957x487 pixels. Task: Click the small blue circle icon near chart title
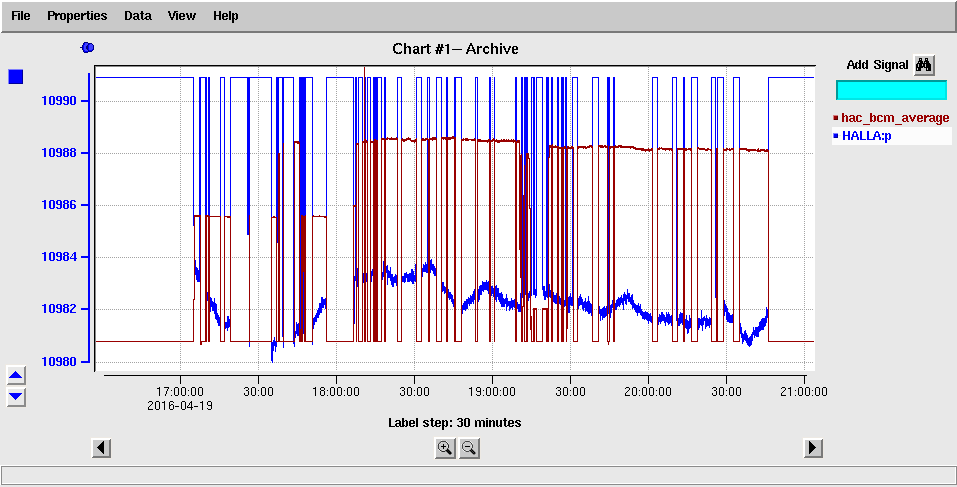[87, 47]
